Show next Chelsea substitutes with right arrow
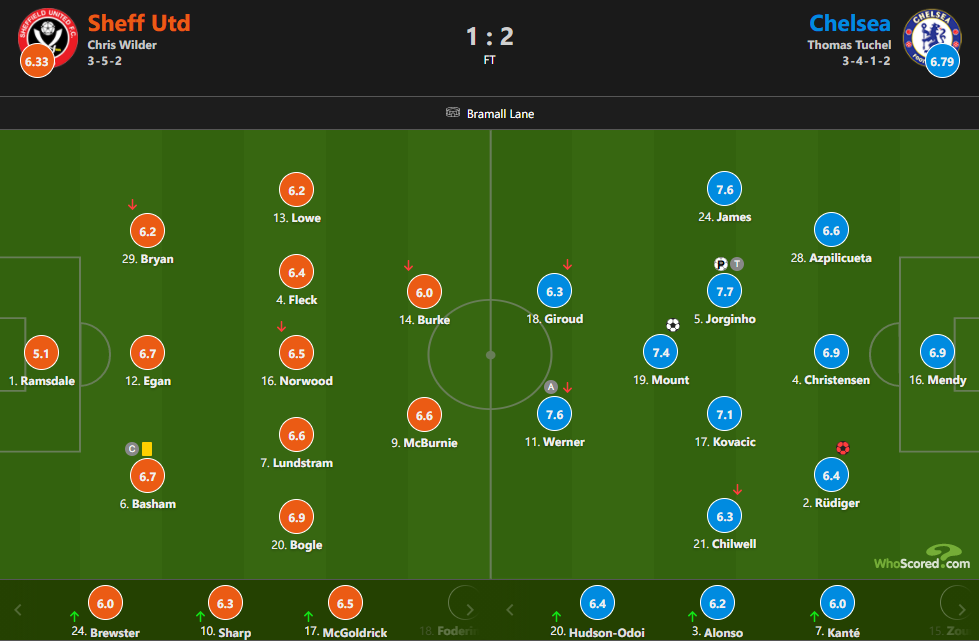 tap(962, 610)
